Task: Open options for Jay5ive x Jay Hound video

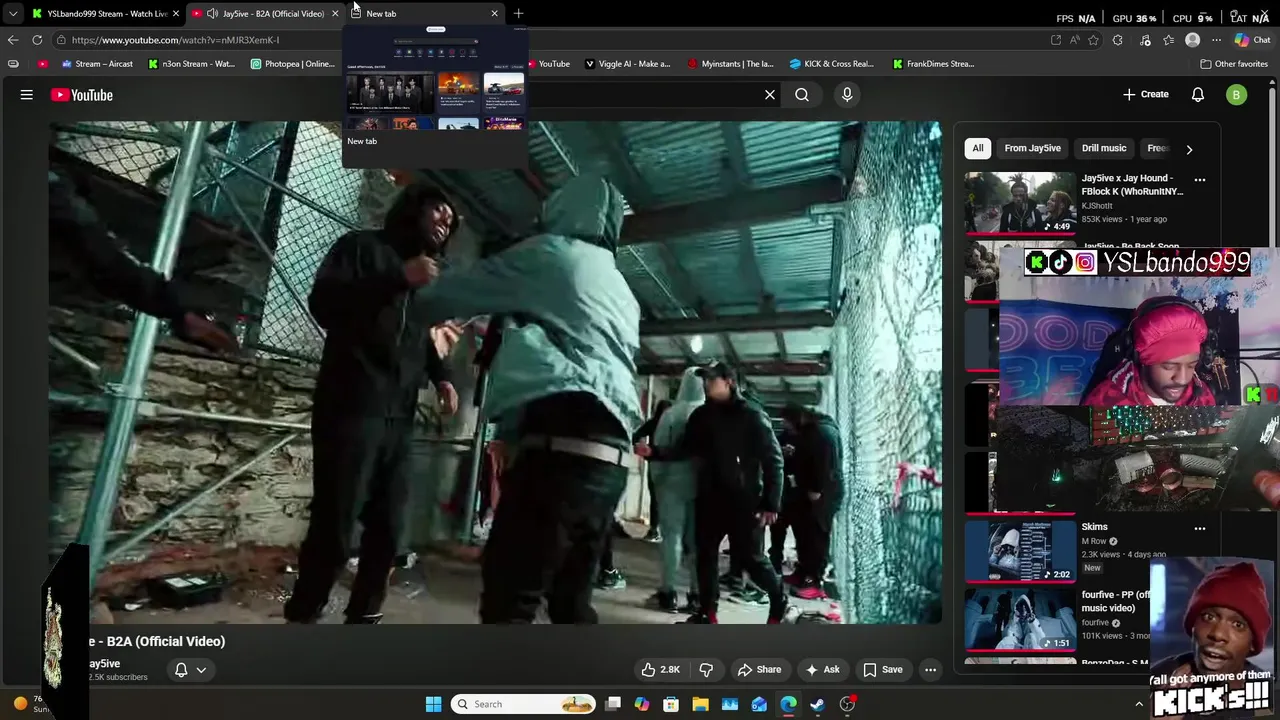Action: (x=1200, y=180)
